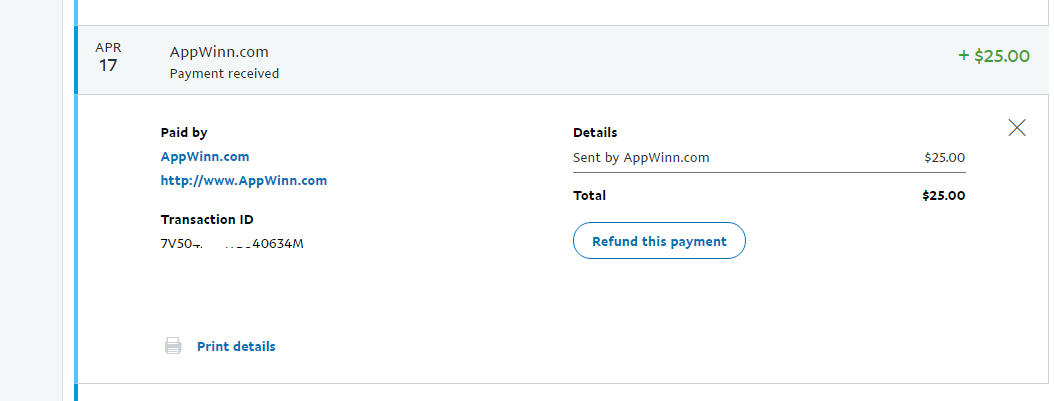Screen dimensions: 1054x401
Task: Click the printer icon
Action: (173, 346)
